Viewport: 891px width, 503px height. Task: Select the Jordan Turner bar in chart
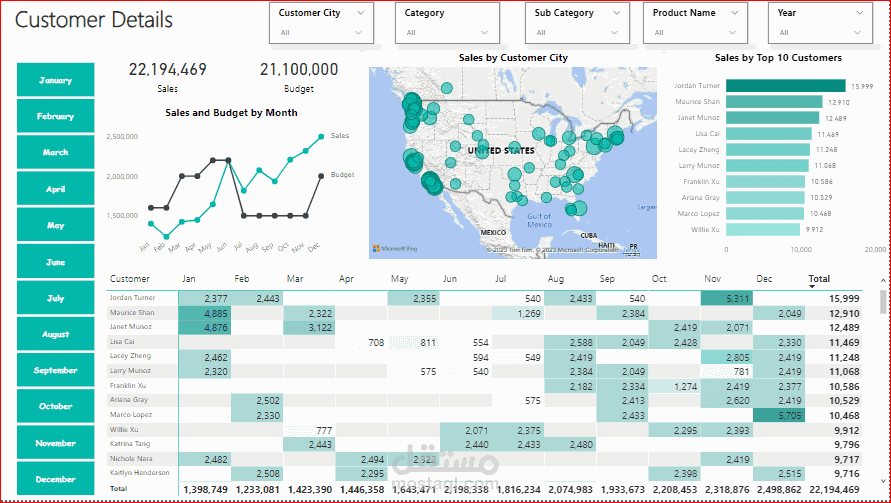[786, 86]
